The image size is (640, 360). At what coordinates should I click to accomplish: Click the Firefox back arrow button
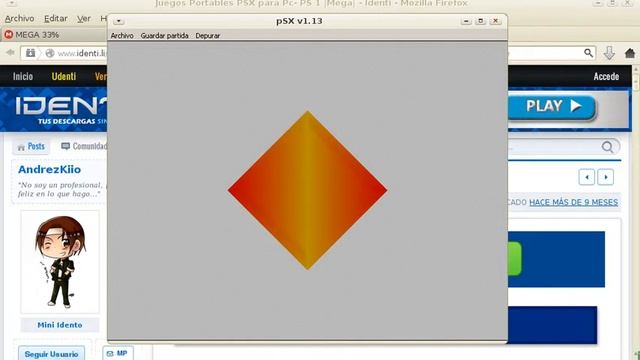click(x=10, y=53)
